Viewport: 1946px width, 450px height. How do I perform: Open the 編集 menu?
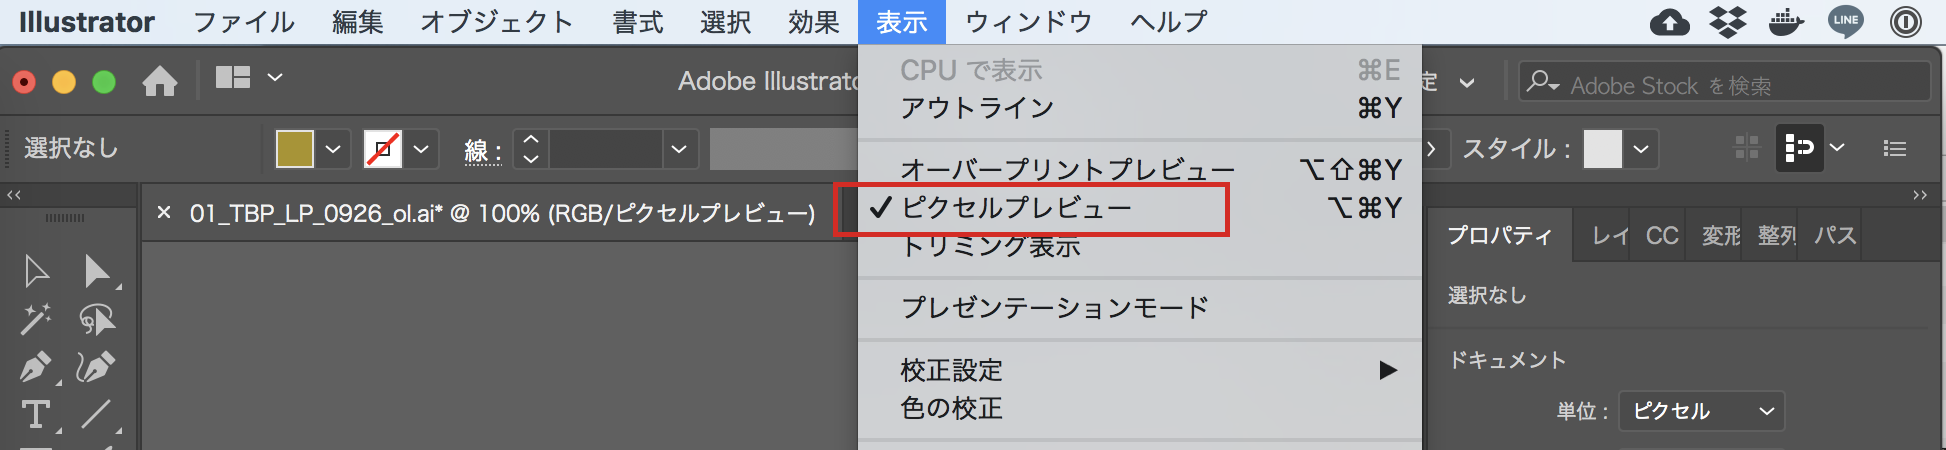[358, 22]
